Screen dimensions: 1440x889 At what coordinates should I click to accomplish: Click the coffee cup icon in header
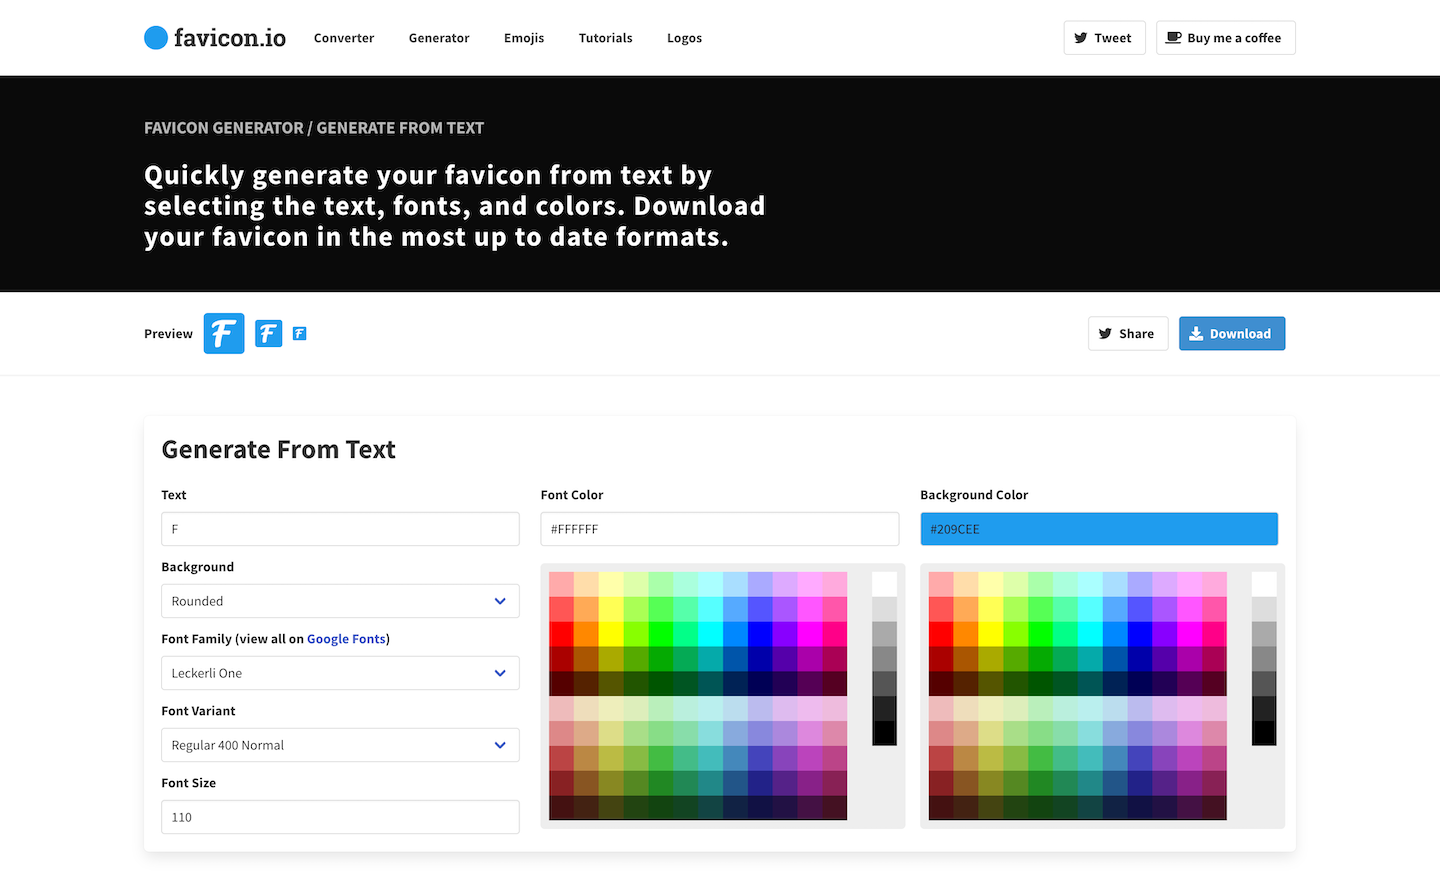pyautogui.click(x=1174, y=38)
